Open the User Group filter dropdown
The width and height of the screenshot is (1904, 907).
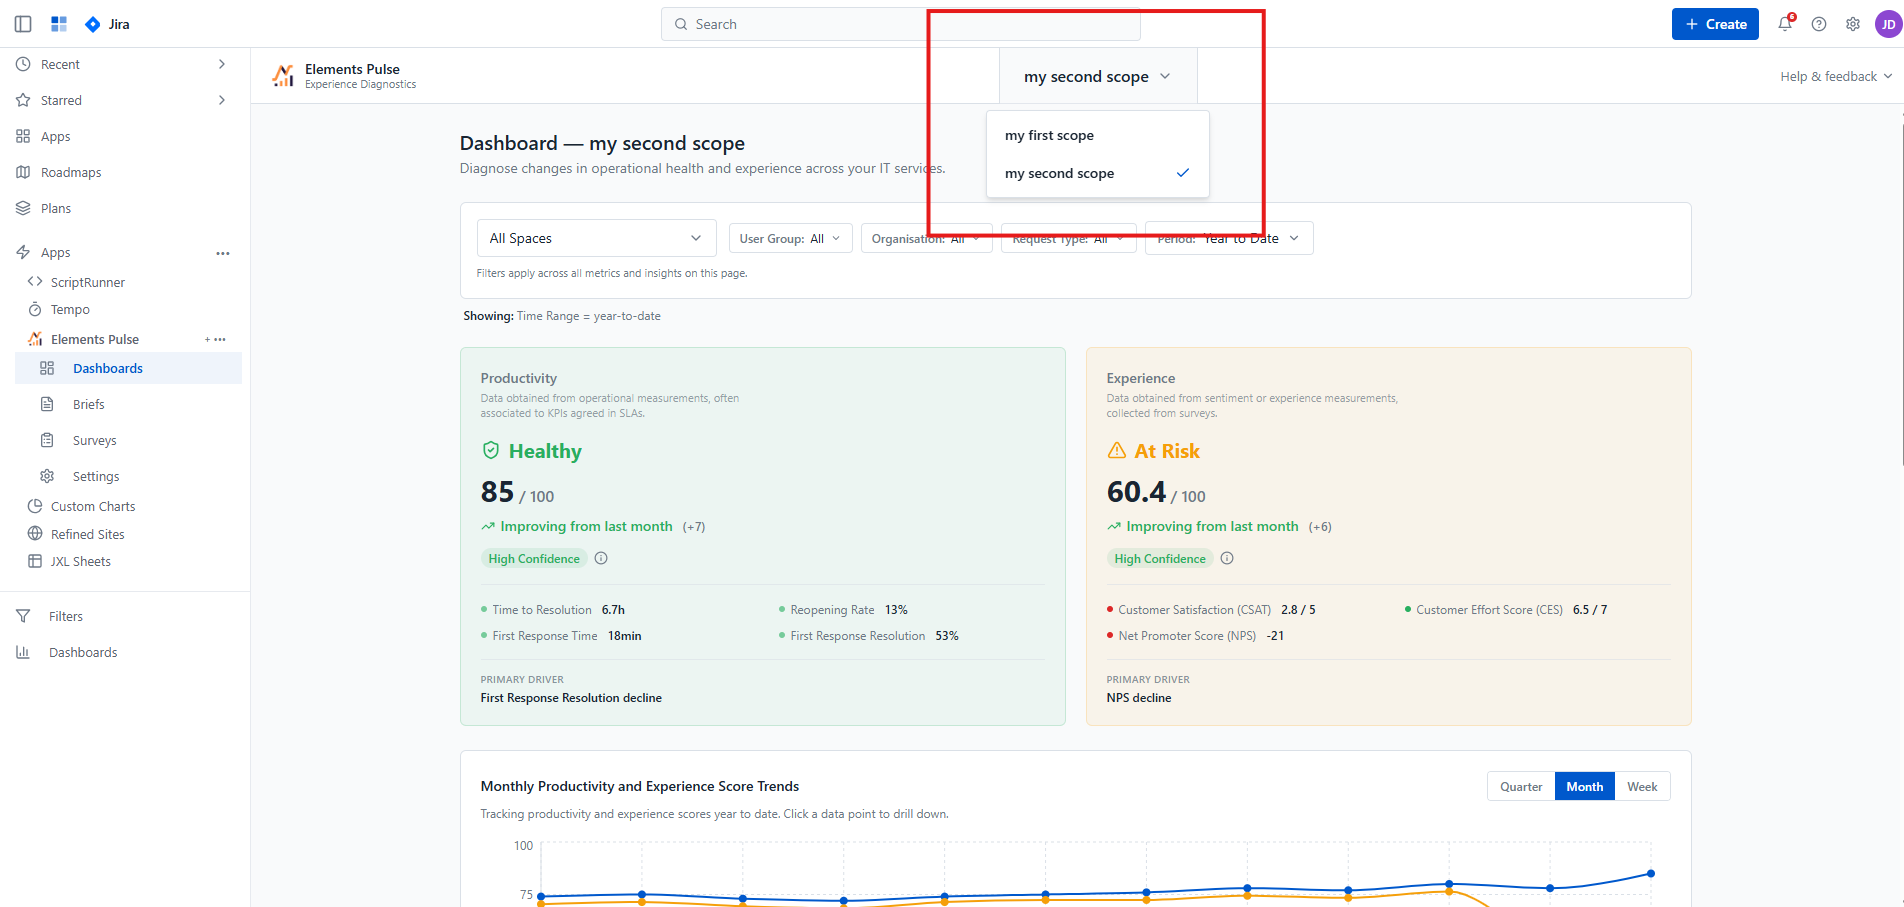[x=790, y=239]
